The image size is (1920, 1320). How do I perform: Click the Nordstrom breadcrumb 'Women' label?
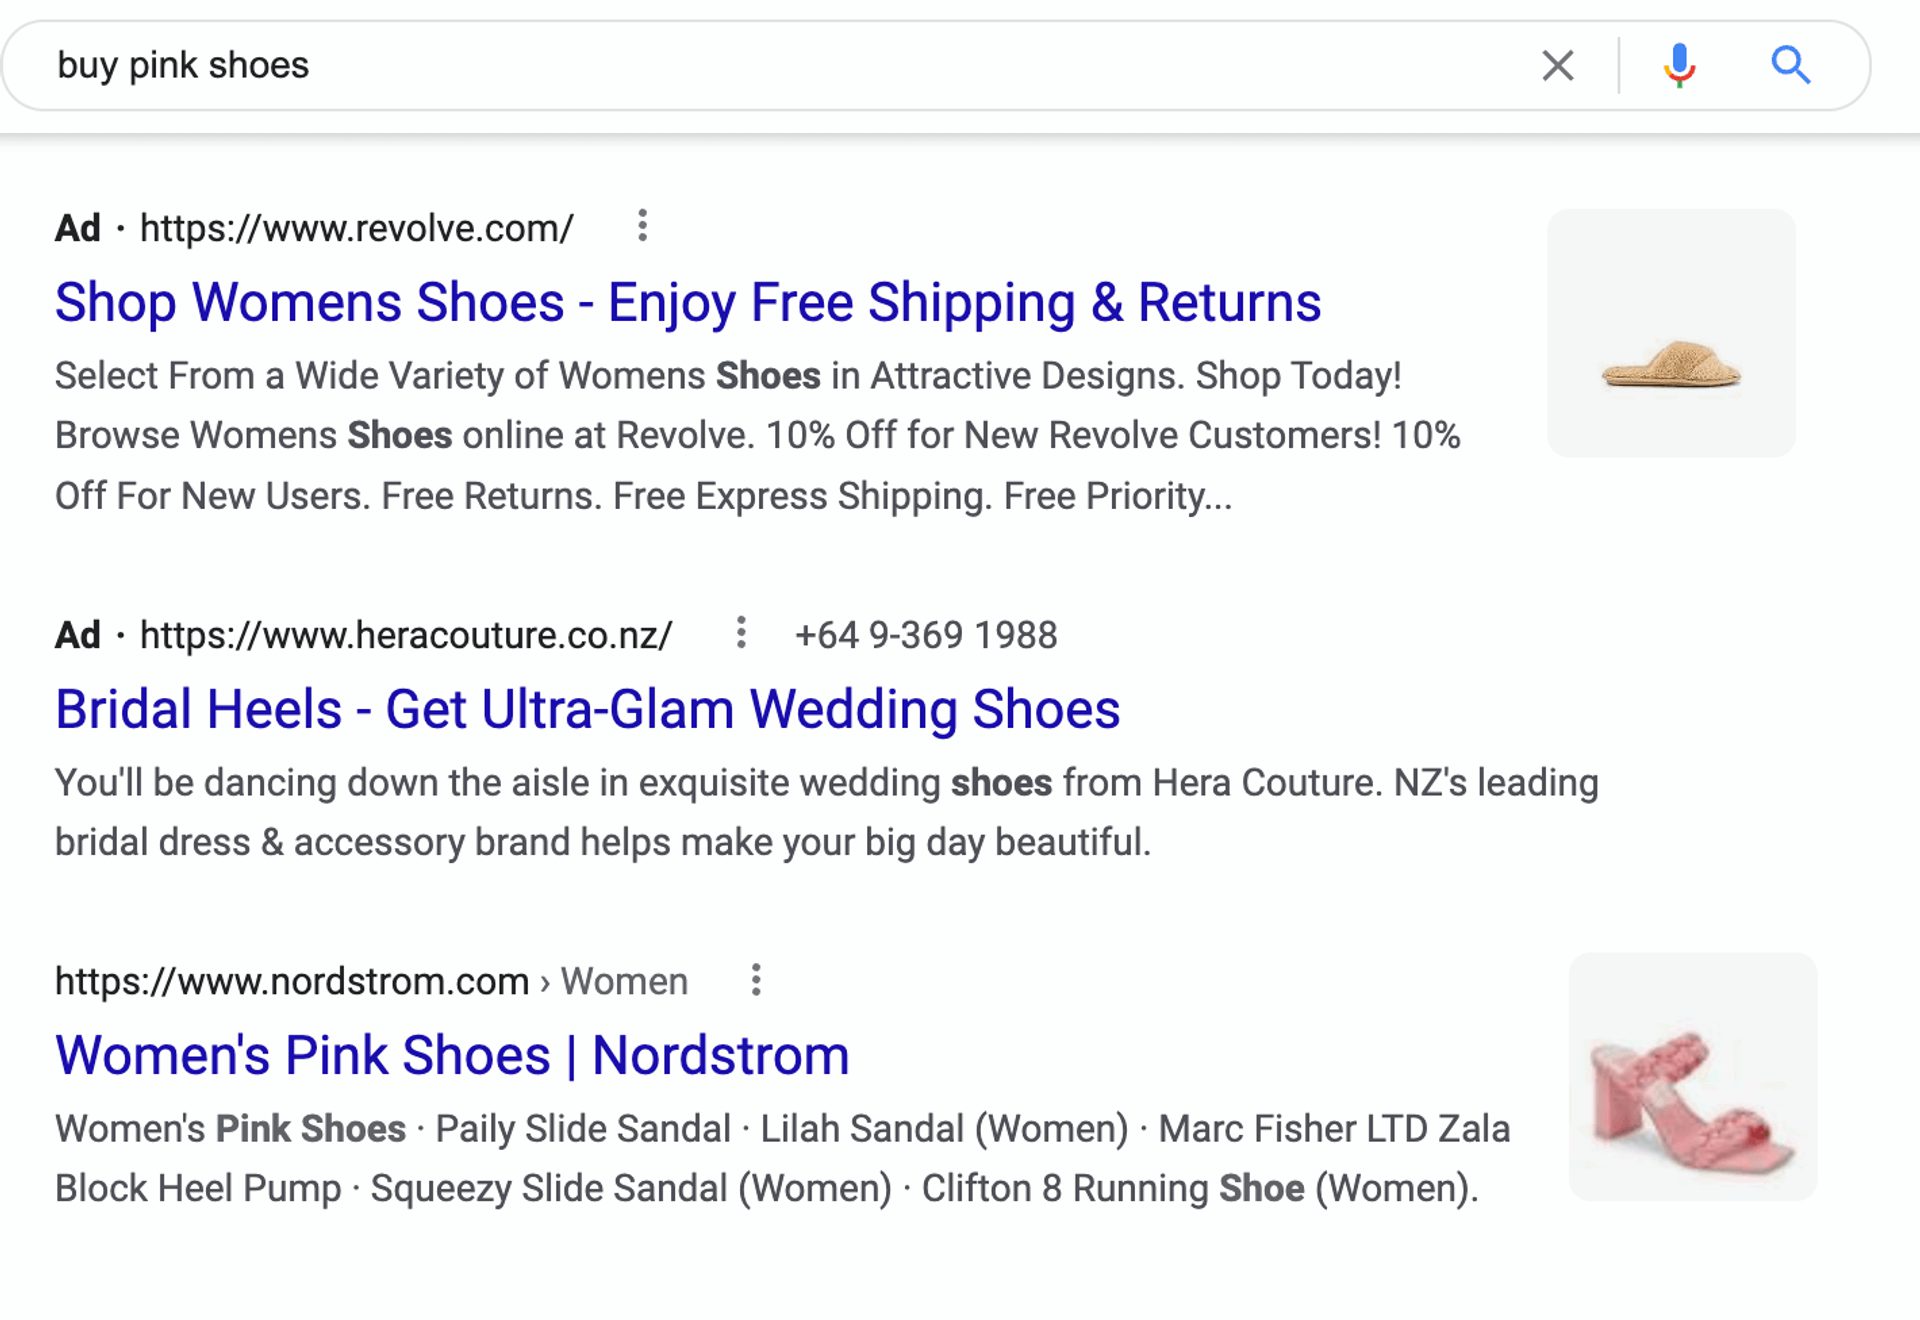[622, 981]
